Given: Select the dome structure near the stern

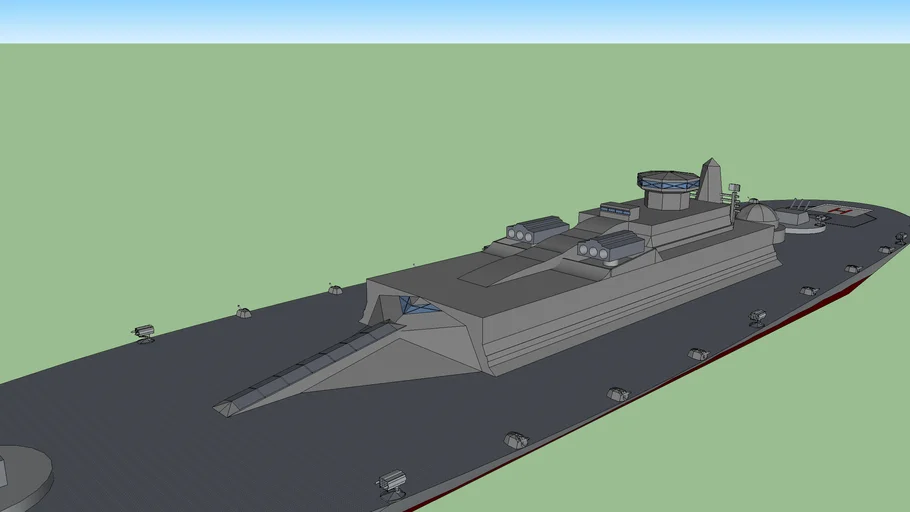Looking at the screenshot, I should (757, 214).
